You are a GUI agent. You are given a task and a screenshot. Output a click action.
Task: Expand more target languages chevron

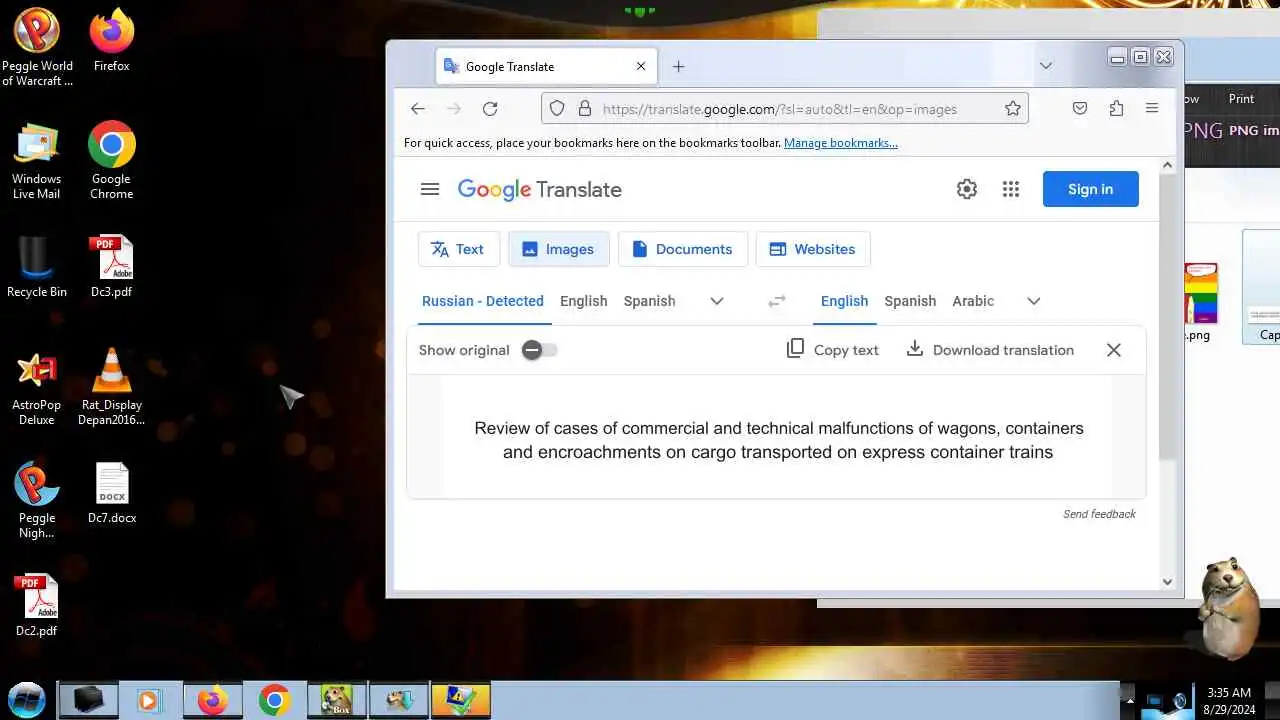1034,301
